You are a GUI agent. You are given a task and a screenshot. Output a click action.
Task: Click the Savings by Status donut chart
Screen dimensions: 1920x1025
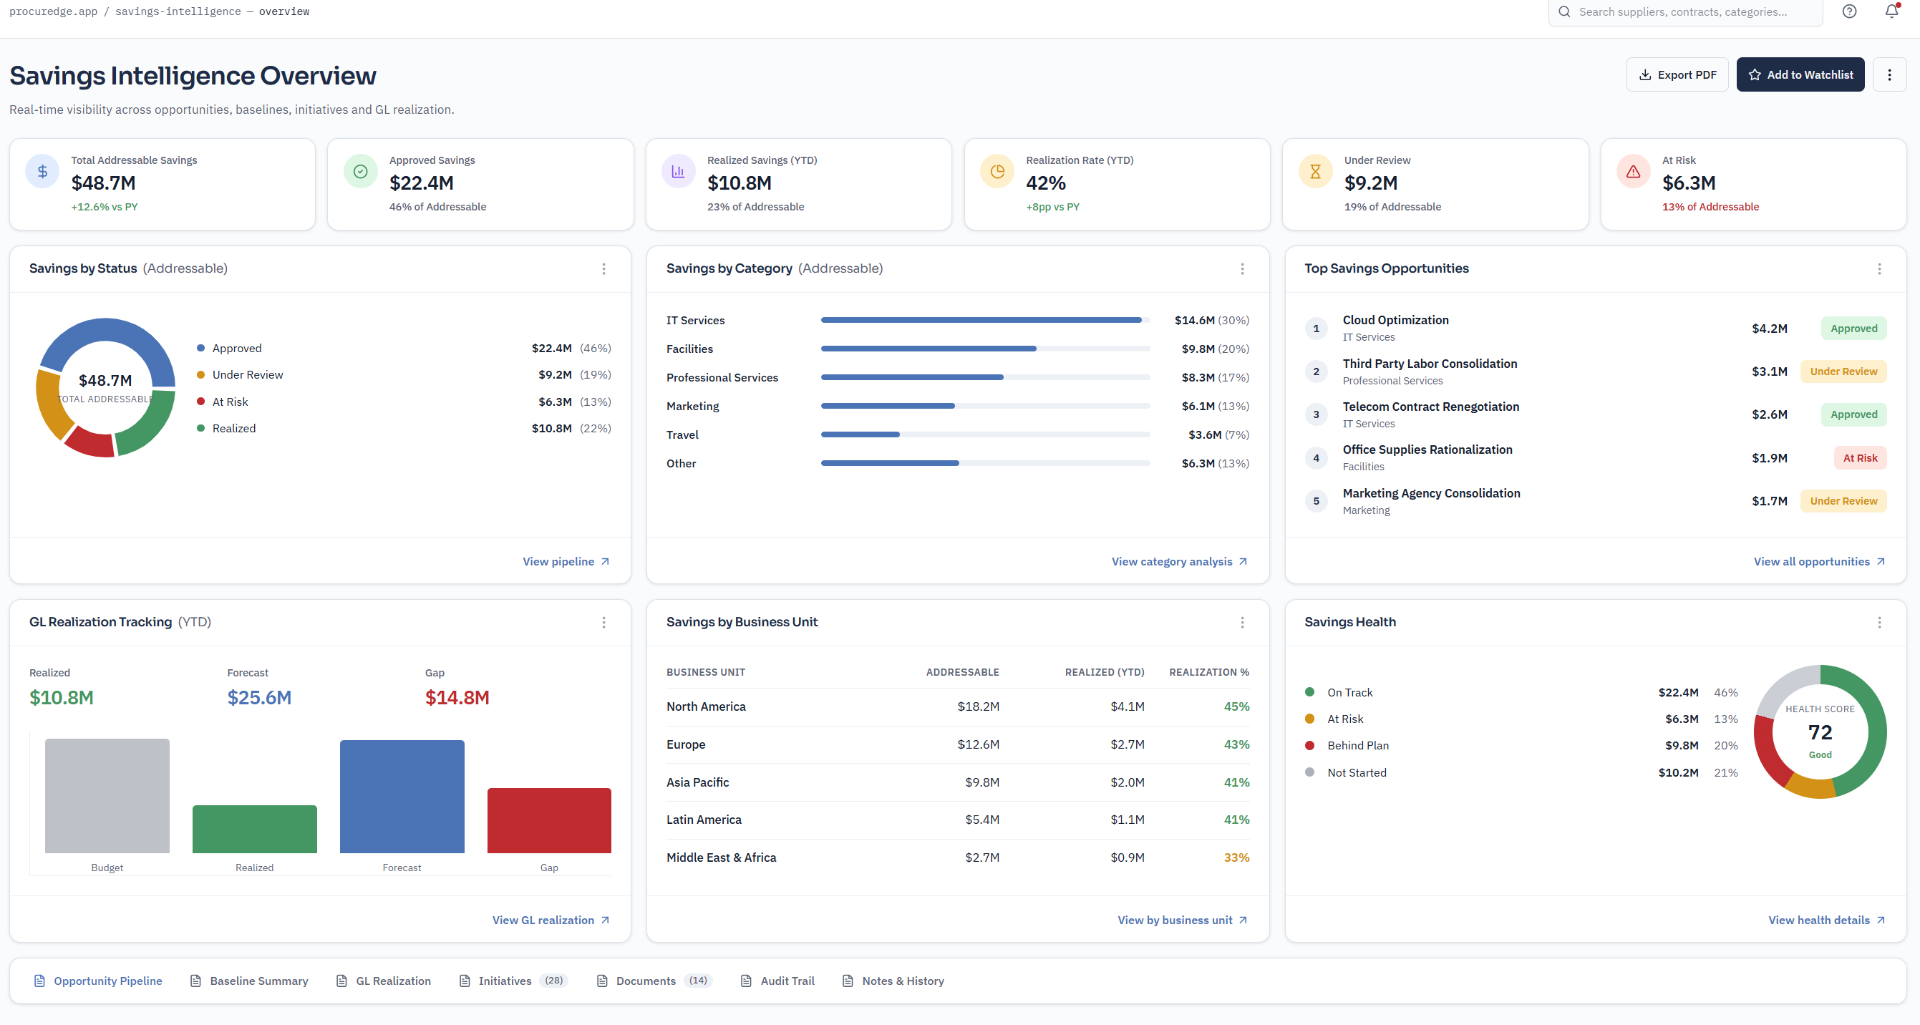click(105, 388)
